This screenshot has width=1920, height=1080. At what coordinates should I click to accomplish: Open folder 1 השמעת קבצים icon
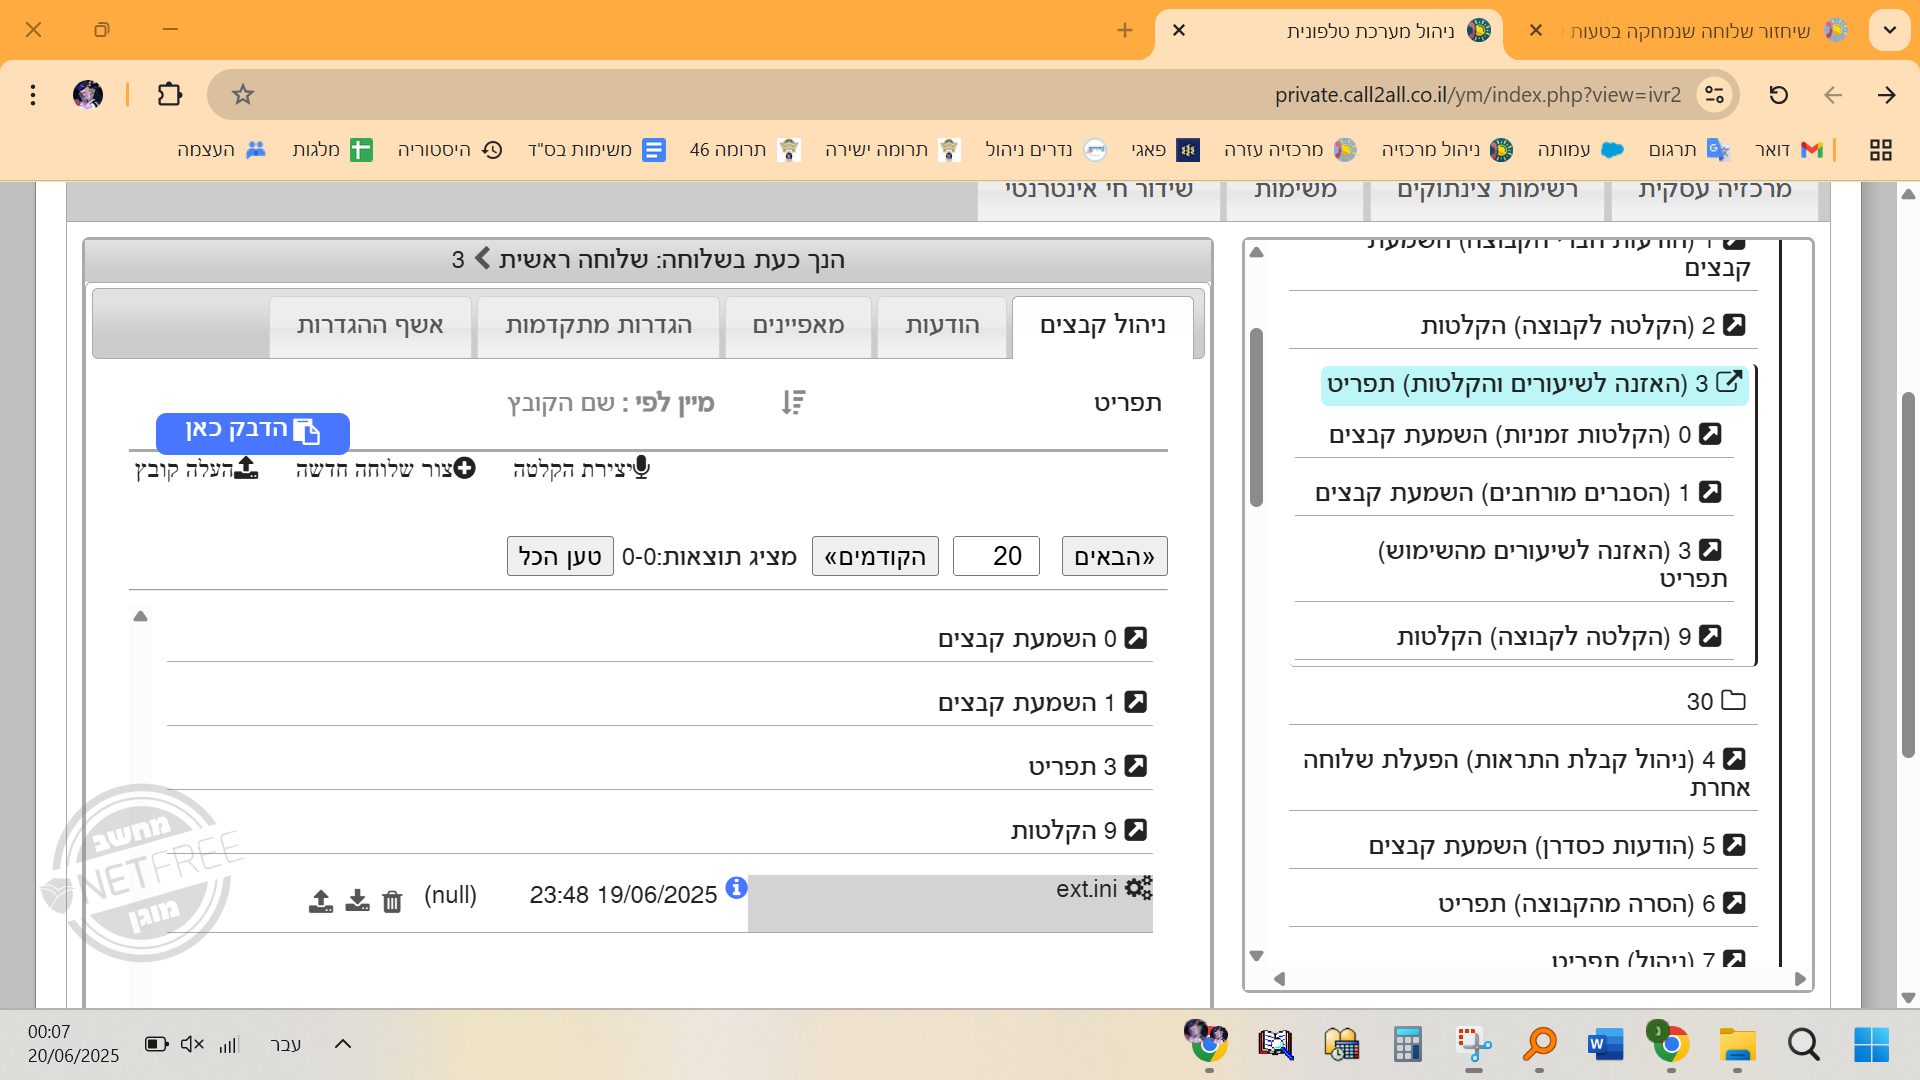[x=1136, y=702]
